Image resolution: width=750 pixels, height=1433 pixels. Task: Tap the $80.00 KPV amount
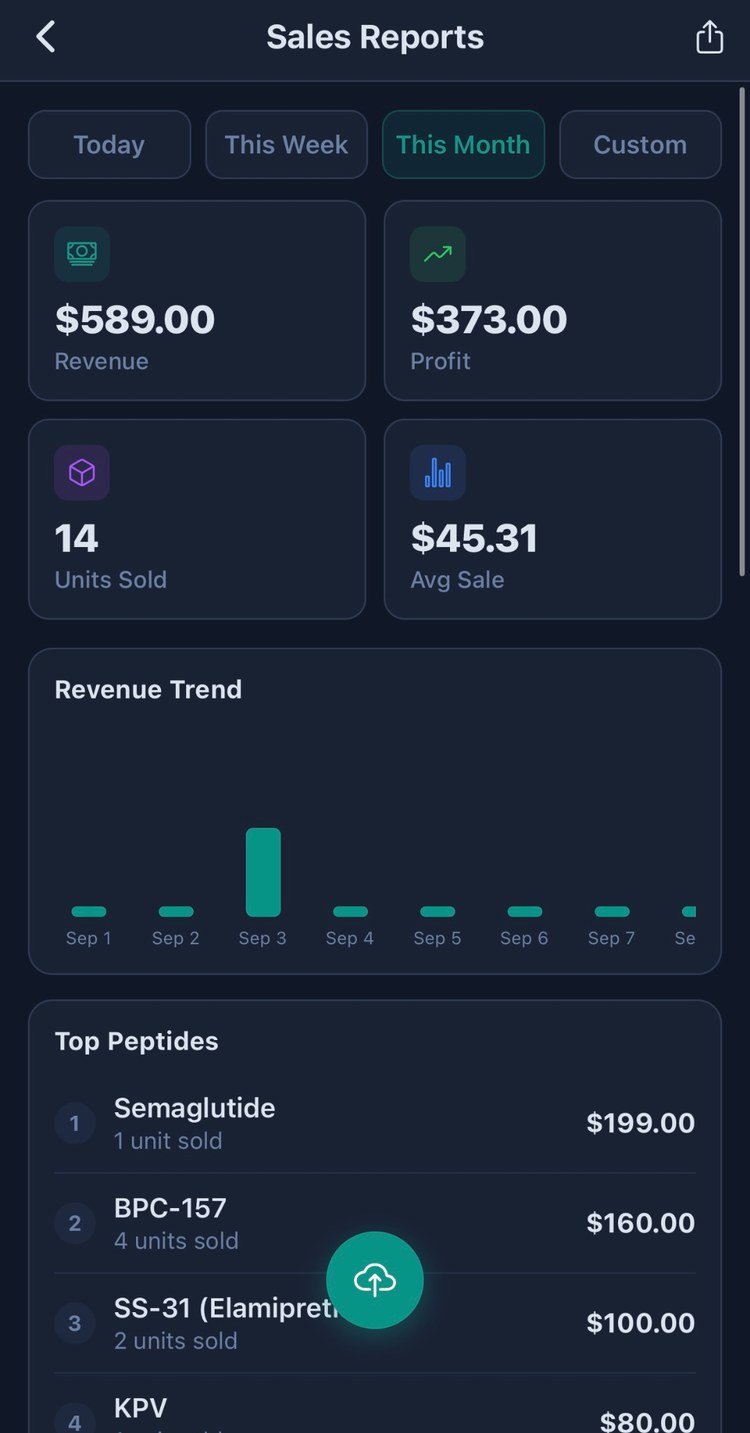(x=647, y=1420)
